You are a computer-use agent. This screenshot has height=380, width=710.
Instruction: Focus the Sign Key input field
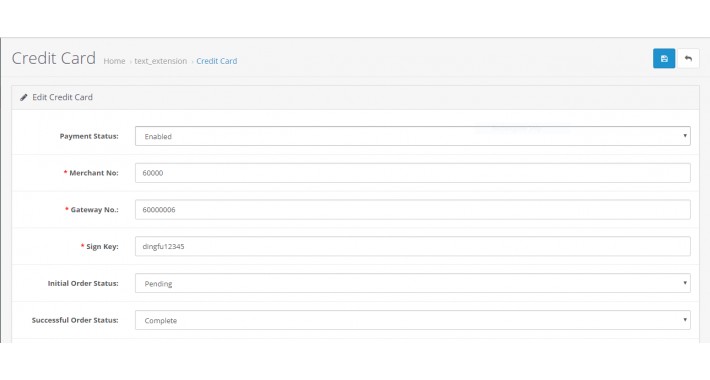413,246
